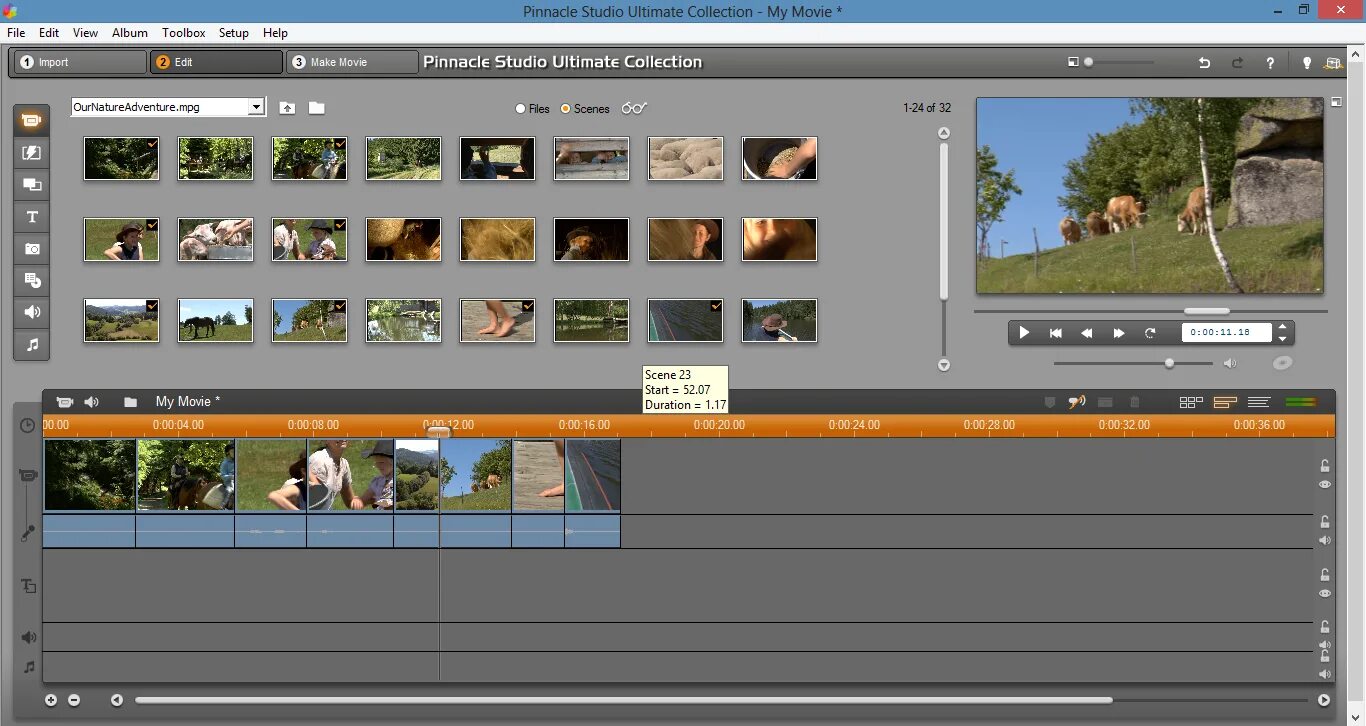
Task: Click the 0:00:11.18 timecode field
Action: click(x=1226, y=333)
